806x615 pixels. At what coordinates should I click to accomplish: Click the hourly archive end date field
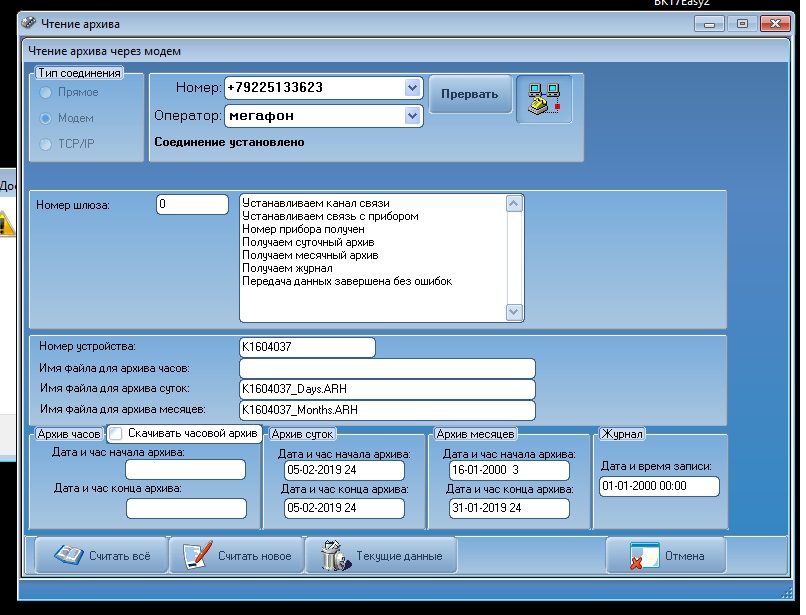[x=186, y=509]
